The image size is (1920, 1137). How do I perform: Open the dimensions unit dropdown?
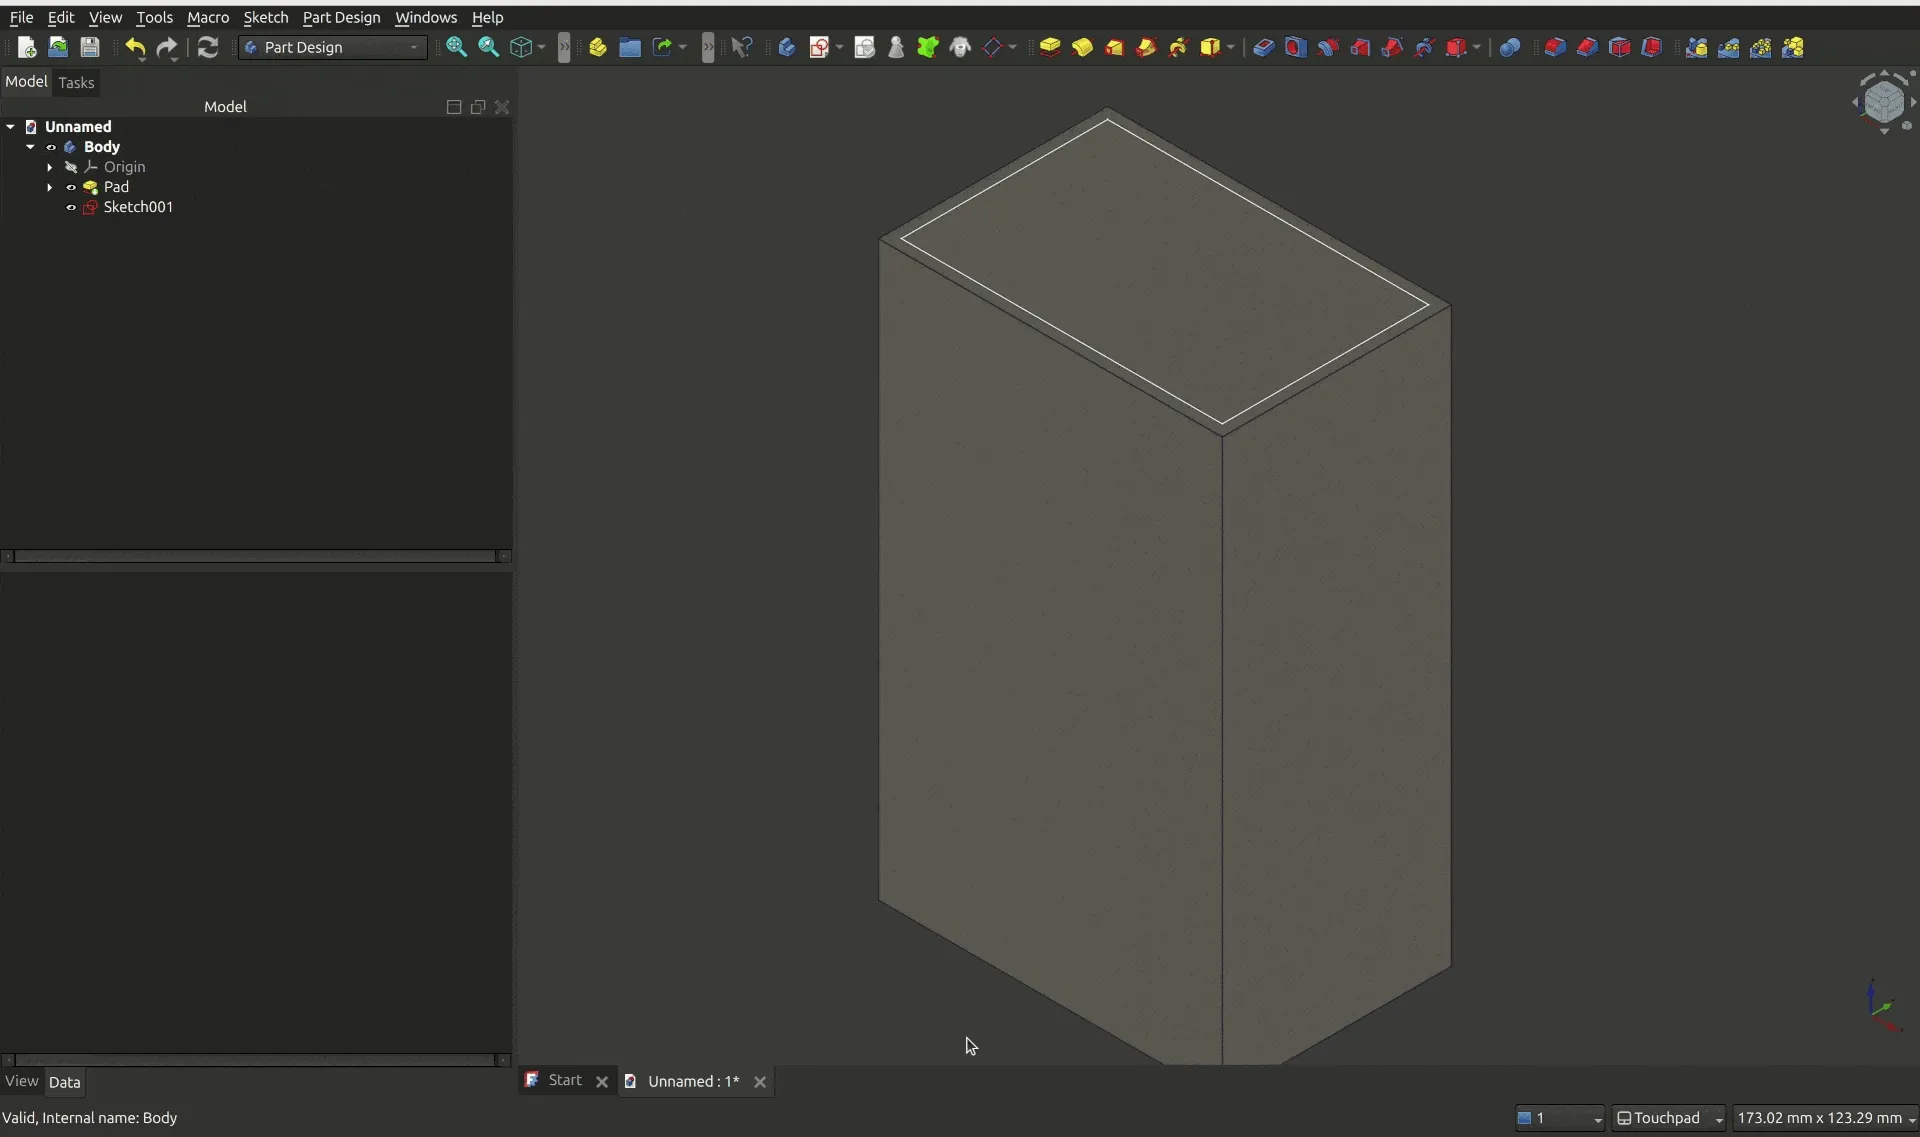tap(1825, 1118)
